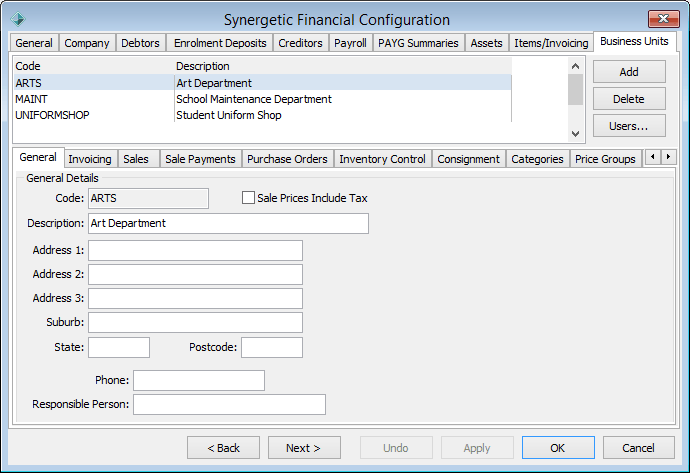
Task: Click the left tab scroll arrow
Action: click(x=653, y=157)
